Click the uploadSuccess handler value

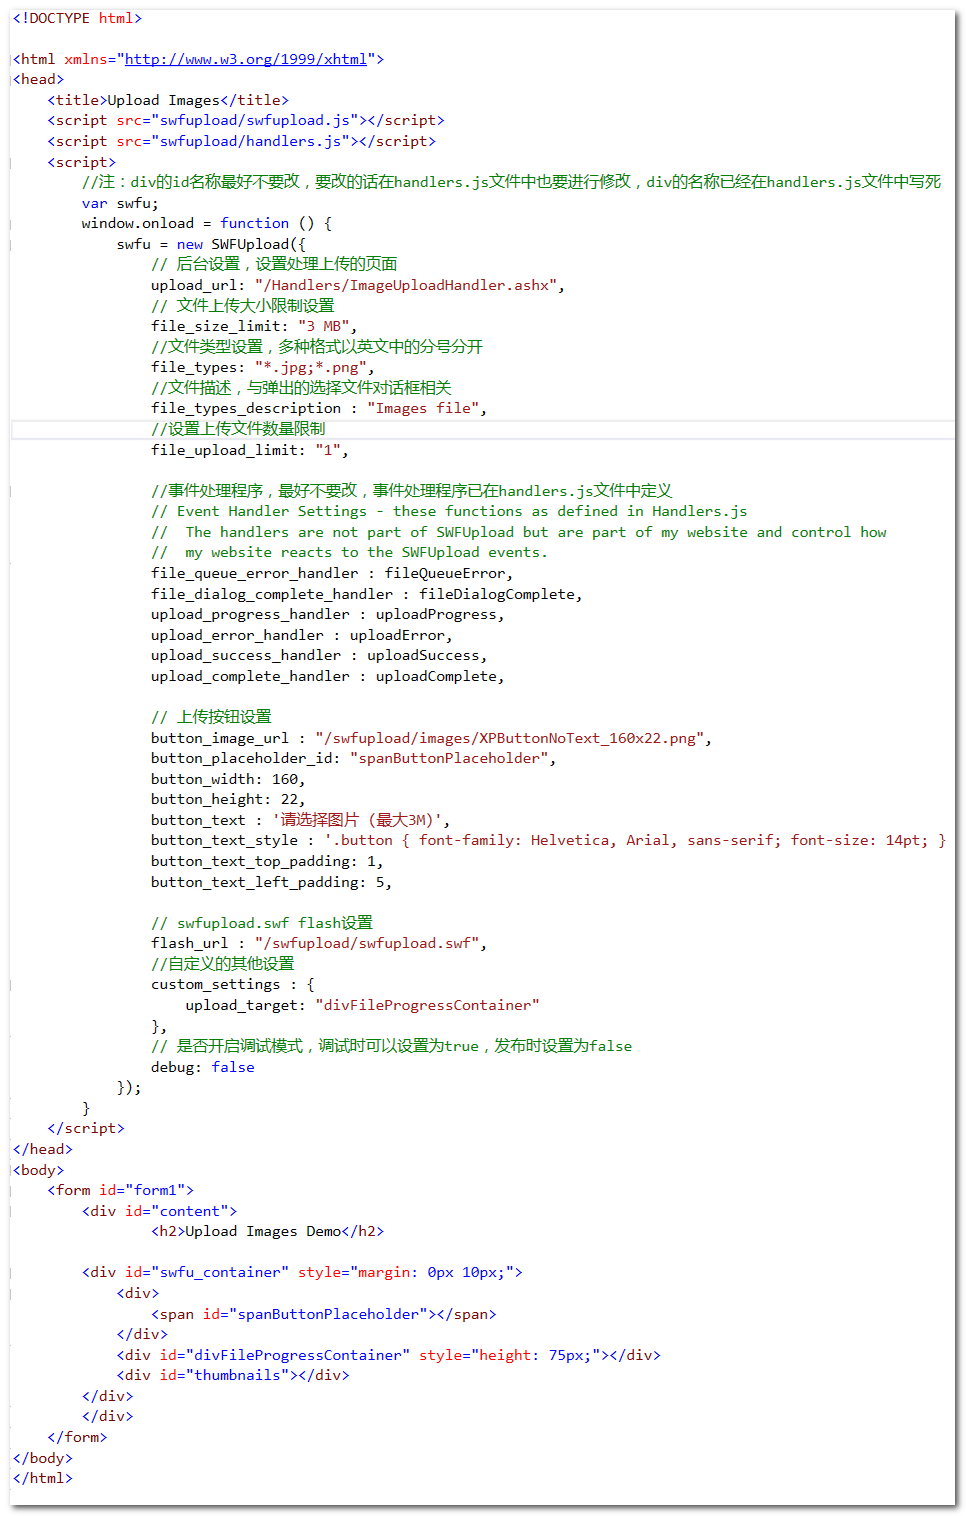[424, 655]
